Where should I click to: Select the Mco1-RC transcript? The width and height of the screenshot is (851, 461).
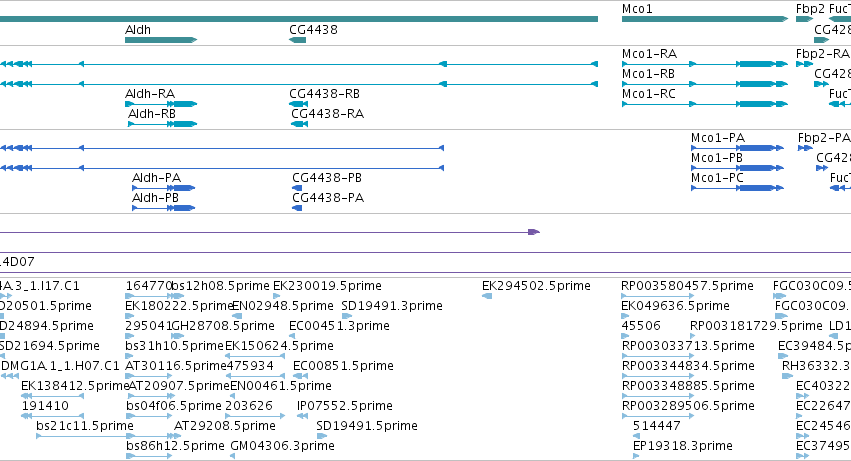coord(704,104)
